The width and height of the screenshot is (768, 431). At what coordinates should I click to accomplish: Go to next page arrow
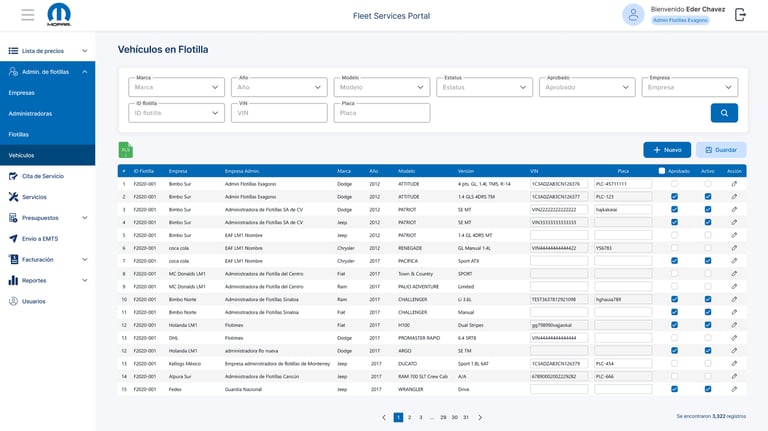480,417
